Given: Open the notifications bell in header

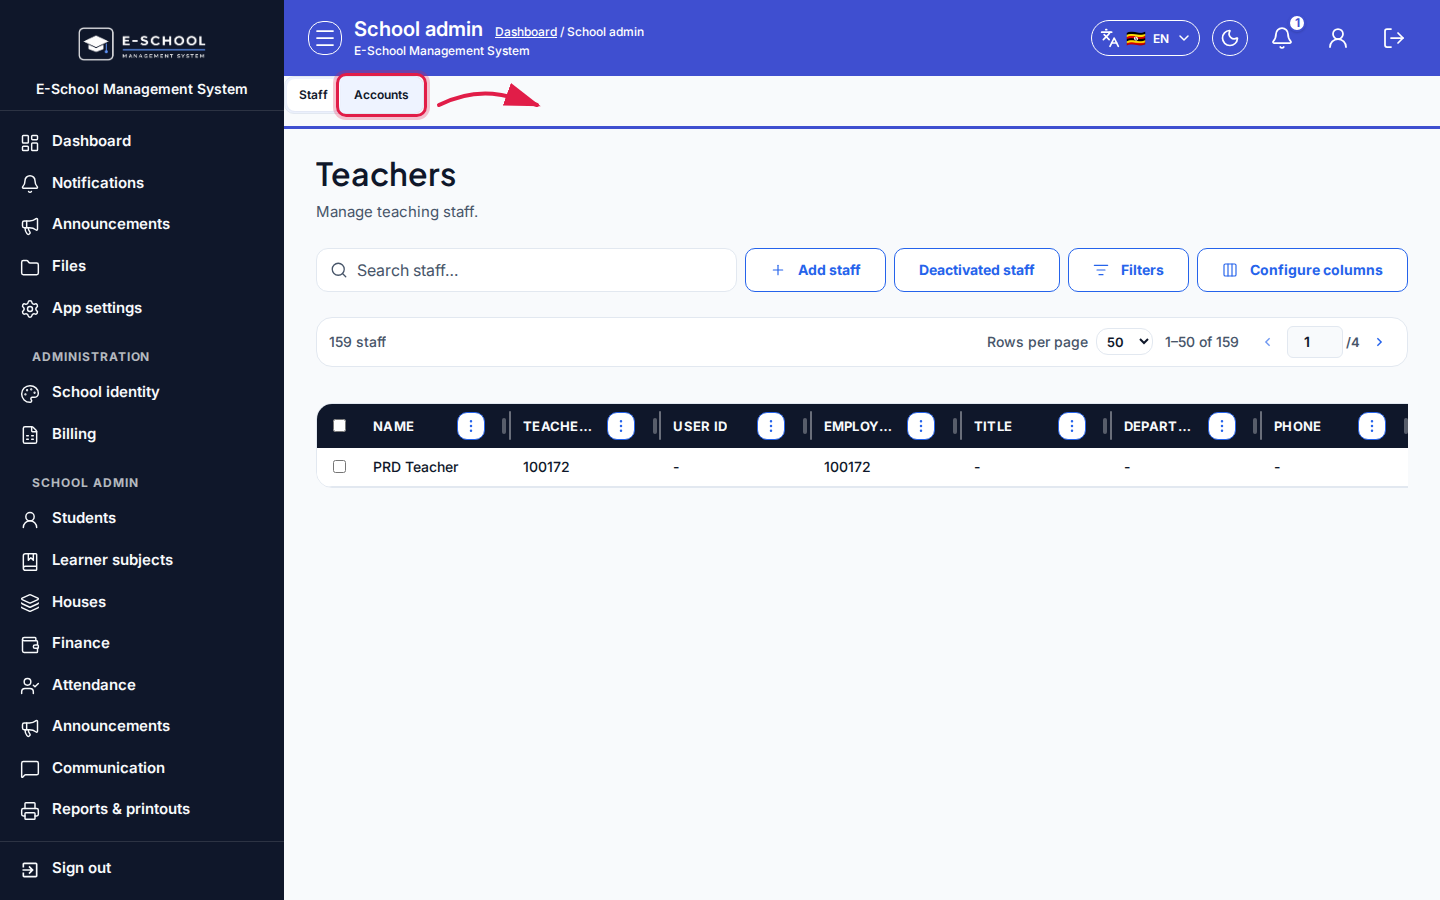Looking at the screenshot, I should 1282,38.
